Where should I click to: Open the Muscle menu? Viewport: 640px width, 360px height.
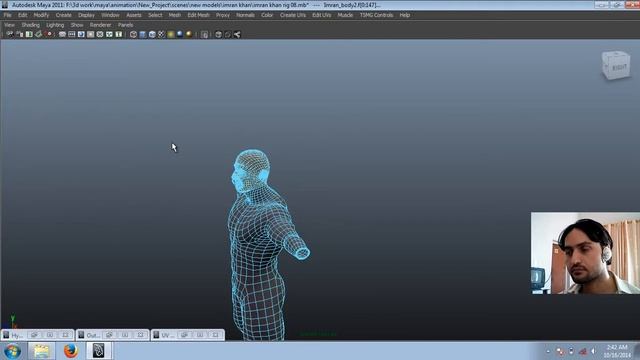coord(345,15)
